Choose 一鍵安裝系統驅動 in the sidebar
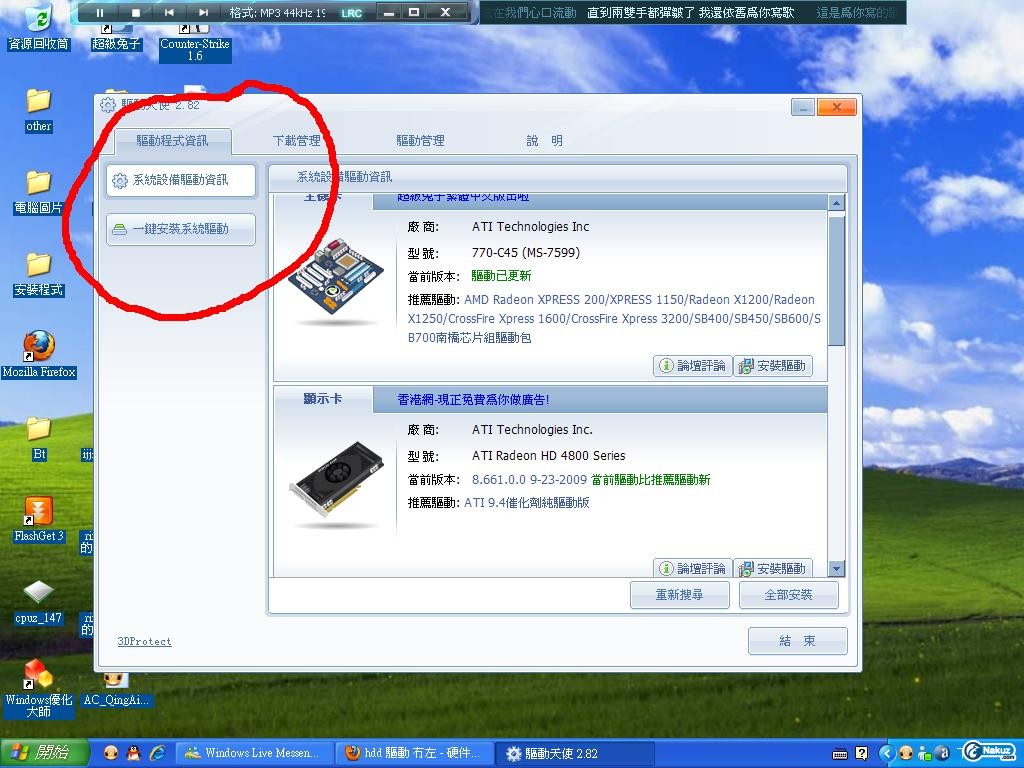This screenshot has width=1024, height=768. click(x=181, y=229)
